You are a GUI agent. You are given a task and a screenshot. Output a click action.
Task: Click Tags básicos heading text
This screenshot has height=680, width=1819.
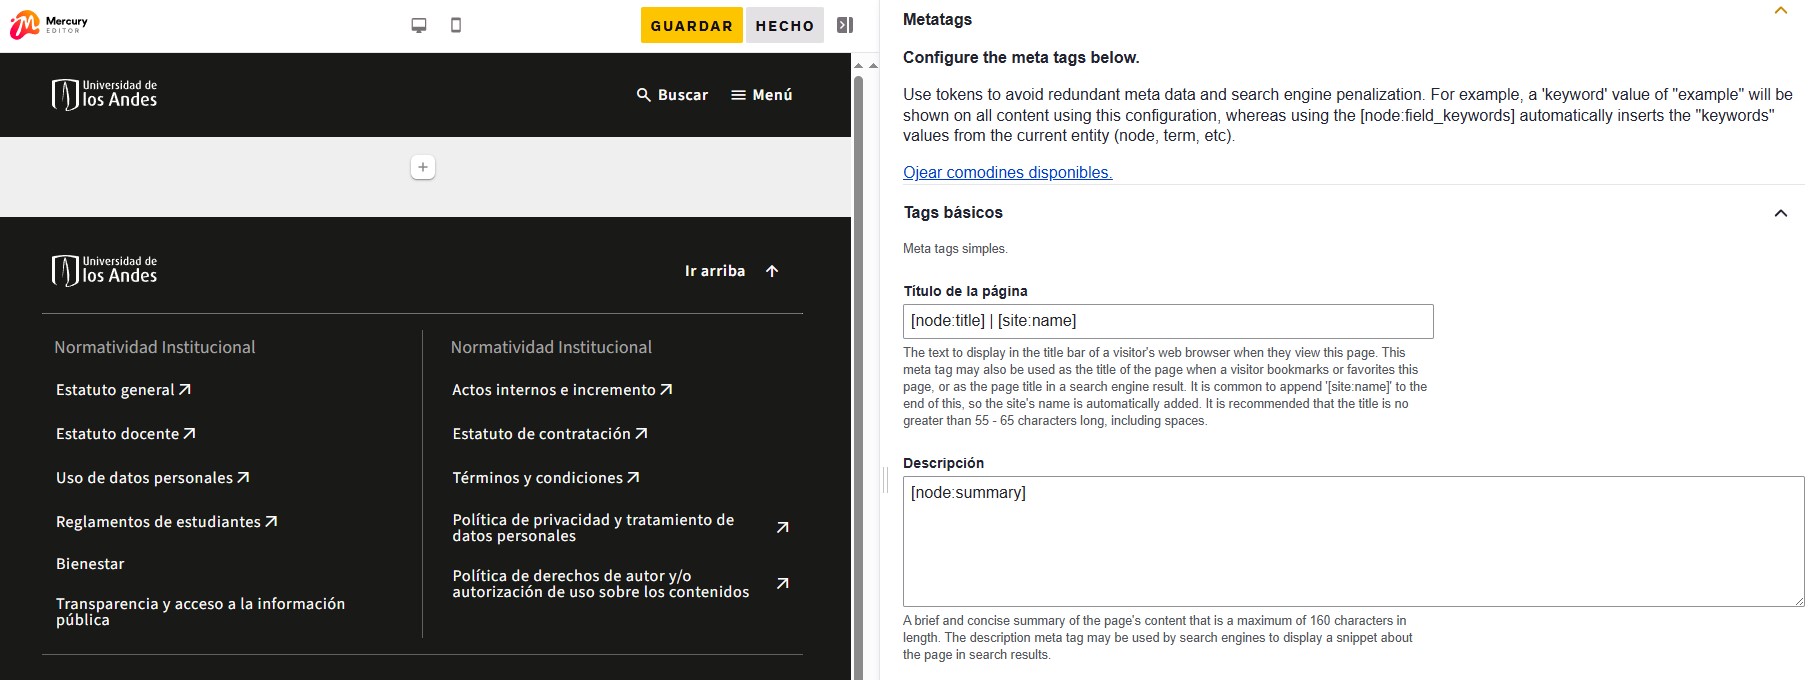click(x=953, y=212)
